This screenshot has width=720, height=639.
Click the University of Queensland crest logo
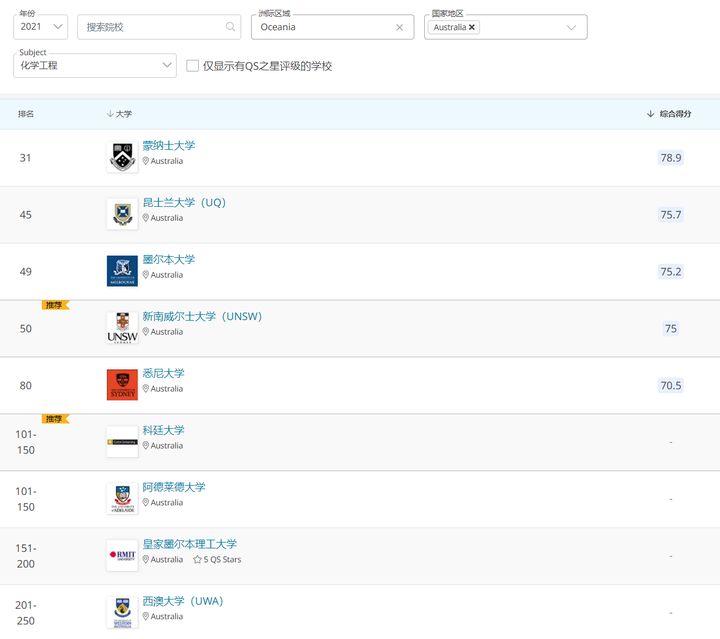coord(122,214)
